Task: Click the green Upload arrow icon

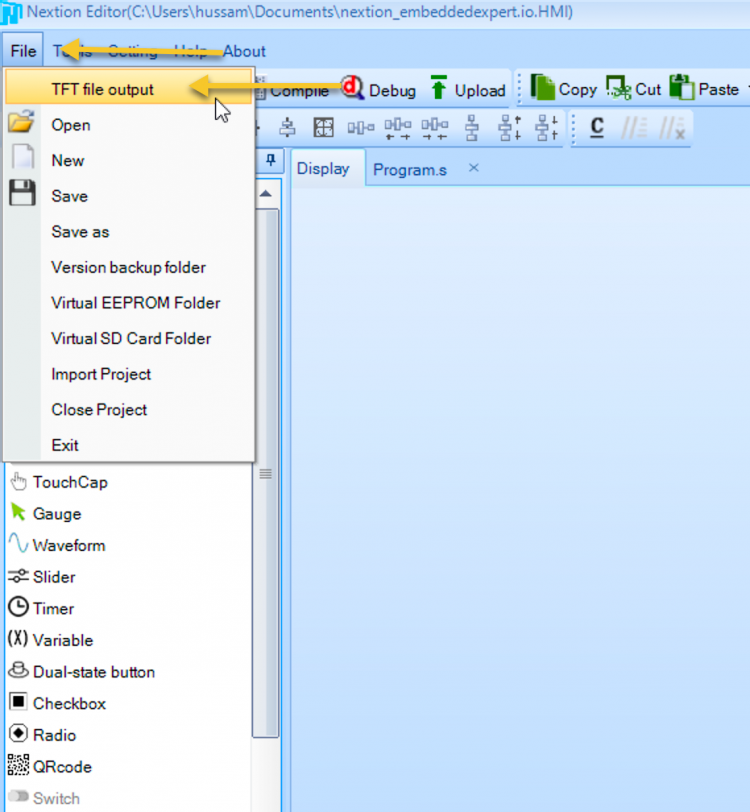Action: pos(439,89)
